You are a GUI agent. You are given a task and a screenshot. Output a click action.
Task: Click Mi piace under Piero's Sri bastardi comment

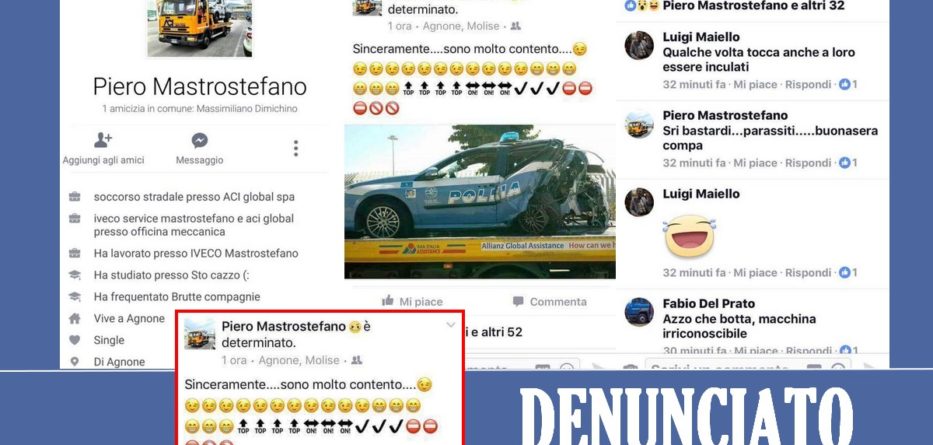tap(755, 163)
